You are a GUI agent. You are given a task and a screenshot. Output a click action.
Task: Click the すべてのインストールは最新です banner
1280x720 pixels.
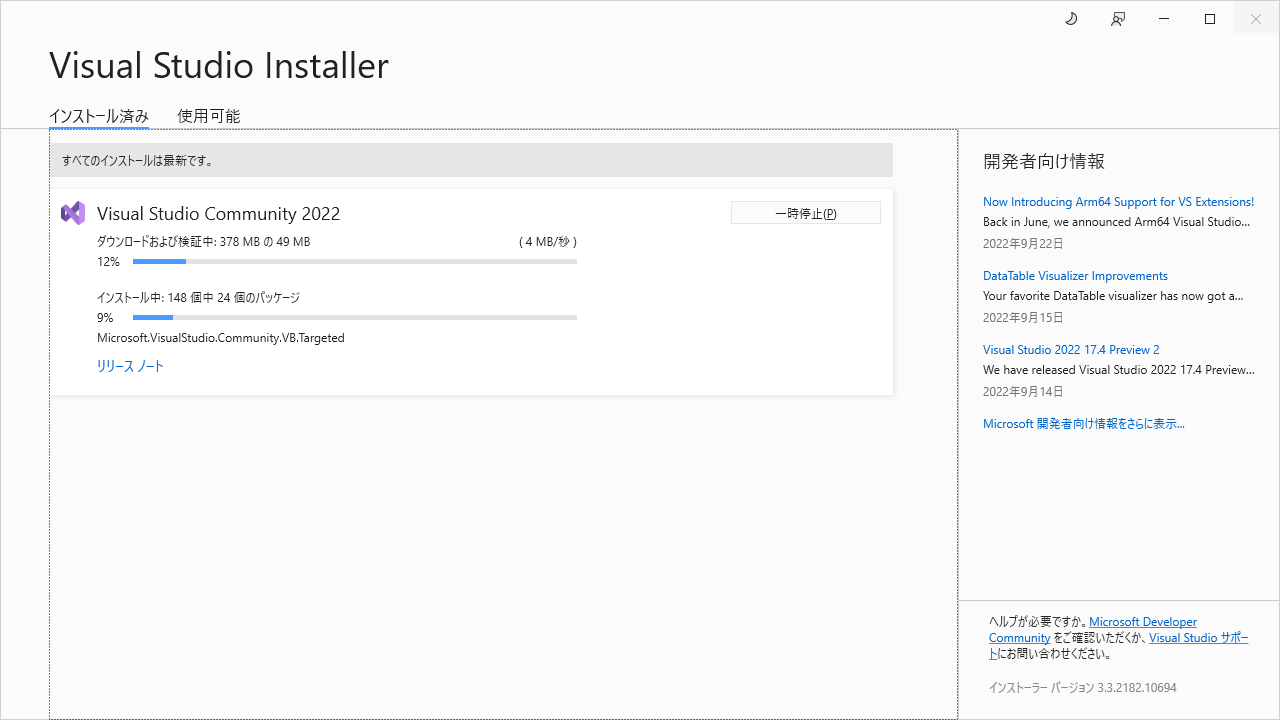tap(471, 160)
